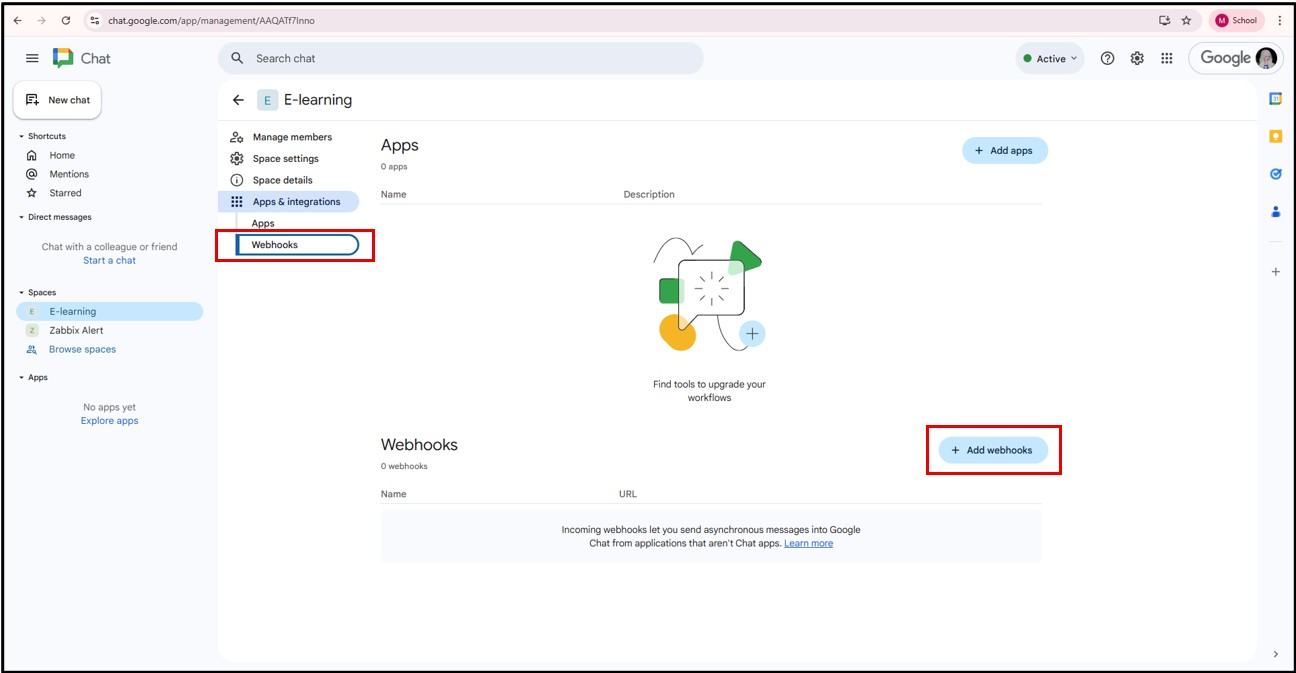Click the Search chat field
Viewport: 1296px width, 673px height.
coord(460,59)
